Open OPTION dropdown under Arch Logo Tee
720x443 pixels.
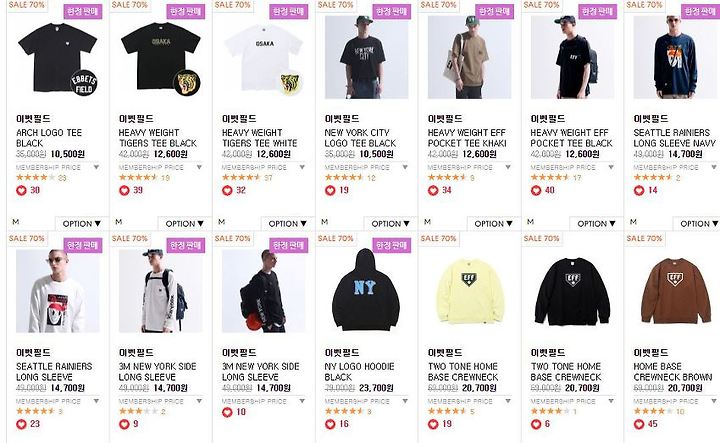81,224
